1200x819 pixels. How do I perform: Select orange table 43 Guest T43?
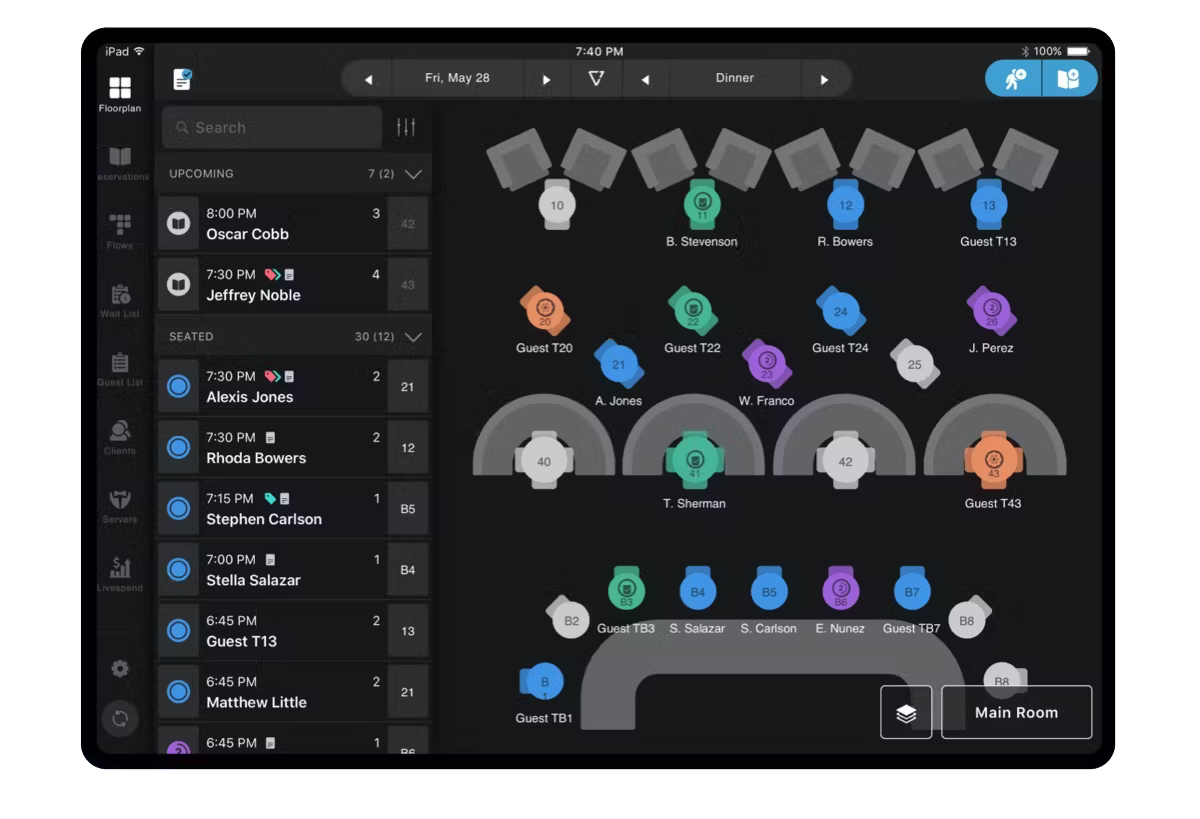pyautogui.click(x=993, y=460)
